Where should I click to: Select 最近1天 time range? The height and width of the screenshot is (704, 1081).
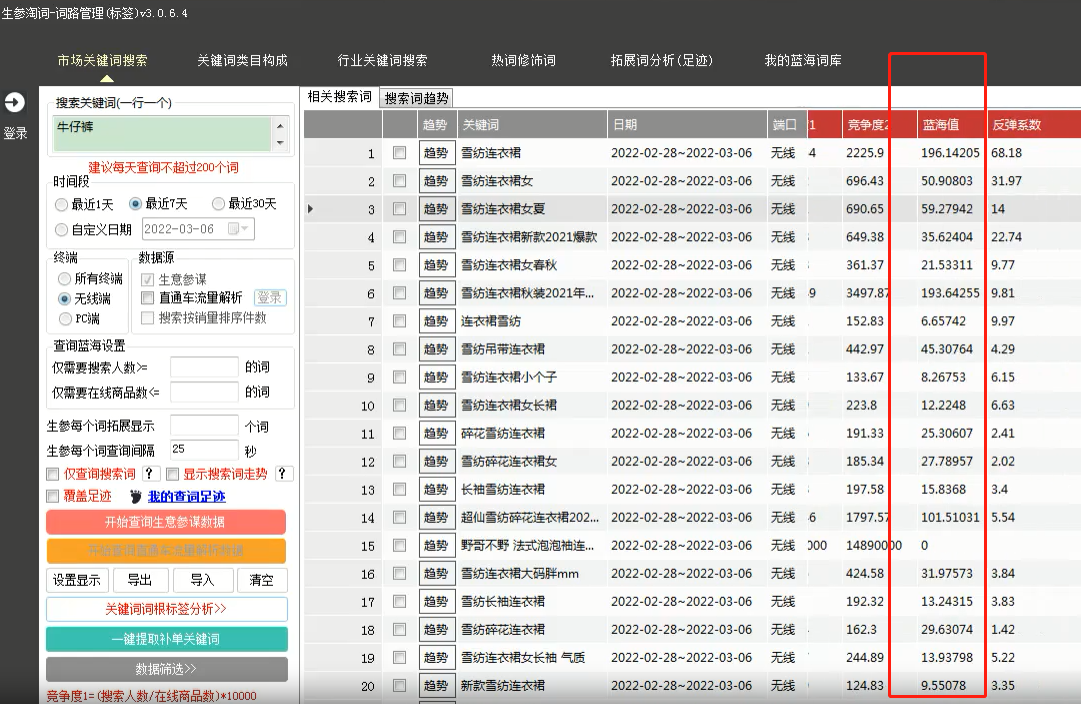coord(61,205)
